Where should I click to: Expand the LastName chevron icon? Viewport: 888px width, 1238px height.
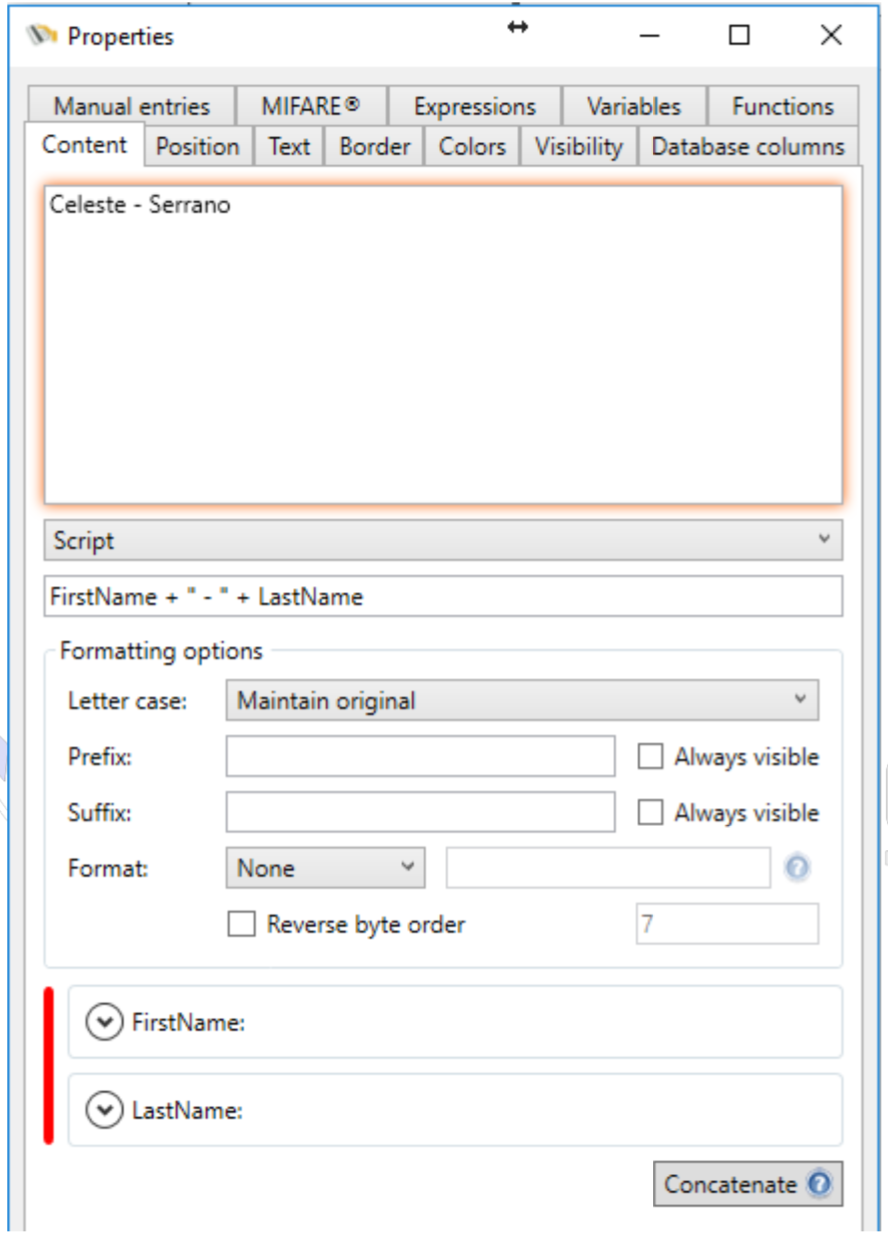104,1110
